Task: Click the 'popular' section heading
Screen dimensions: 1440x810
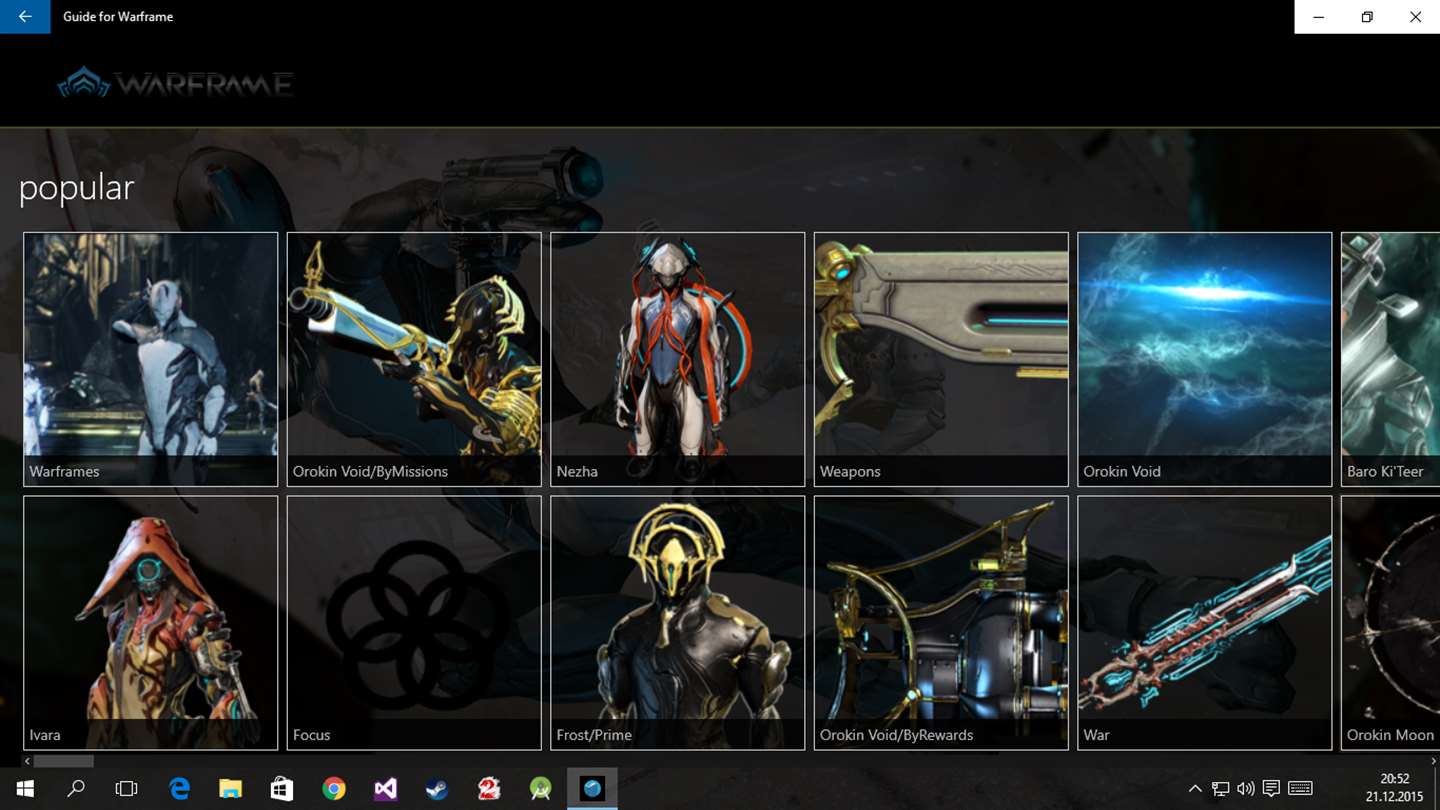Action: coord(76,188)
